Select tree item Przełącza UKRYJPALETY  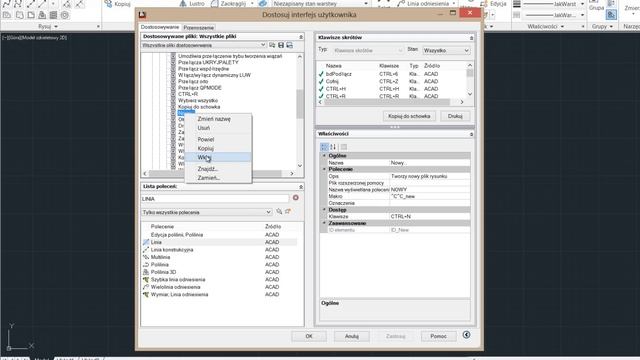click(x=208, y=62)
